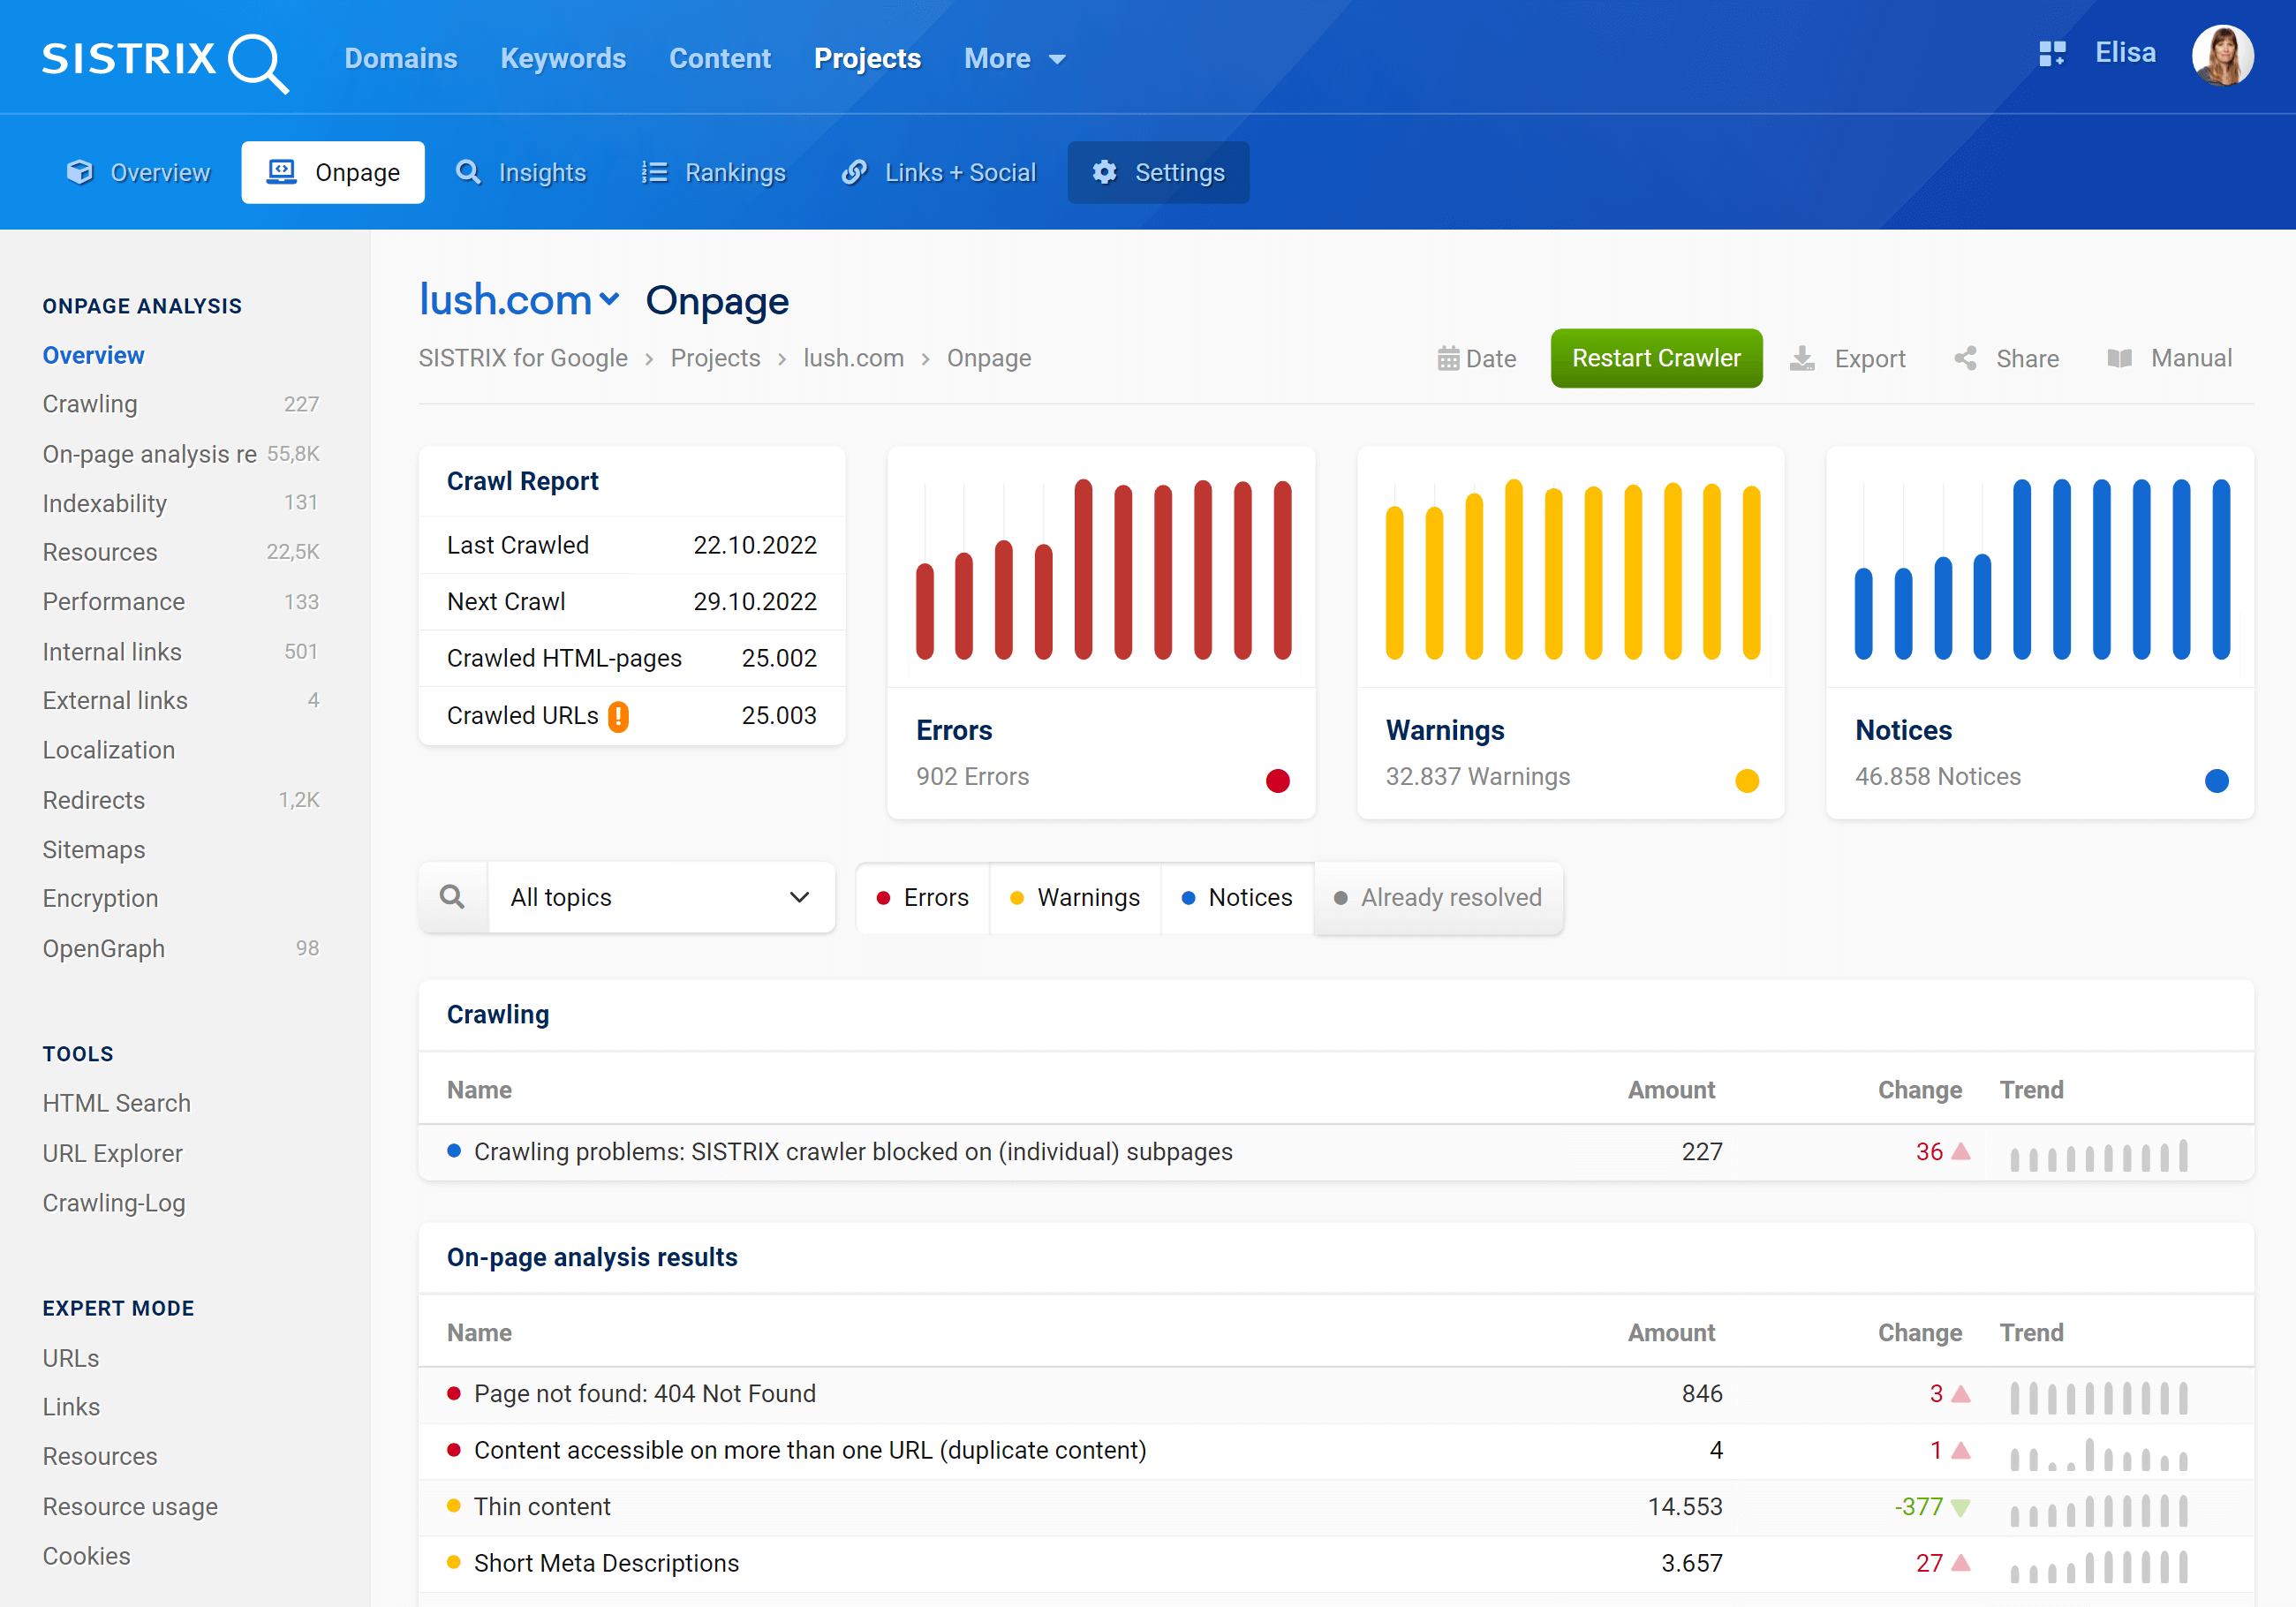The height and width of the screenshot is (1607, 2296).
Task: Open Resource usage in Expert Mode
Action: coord(130,1507)
